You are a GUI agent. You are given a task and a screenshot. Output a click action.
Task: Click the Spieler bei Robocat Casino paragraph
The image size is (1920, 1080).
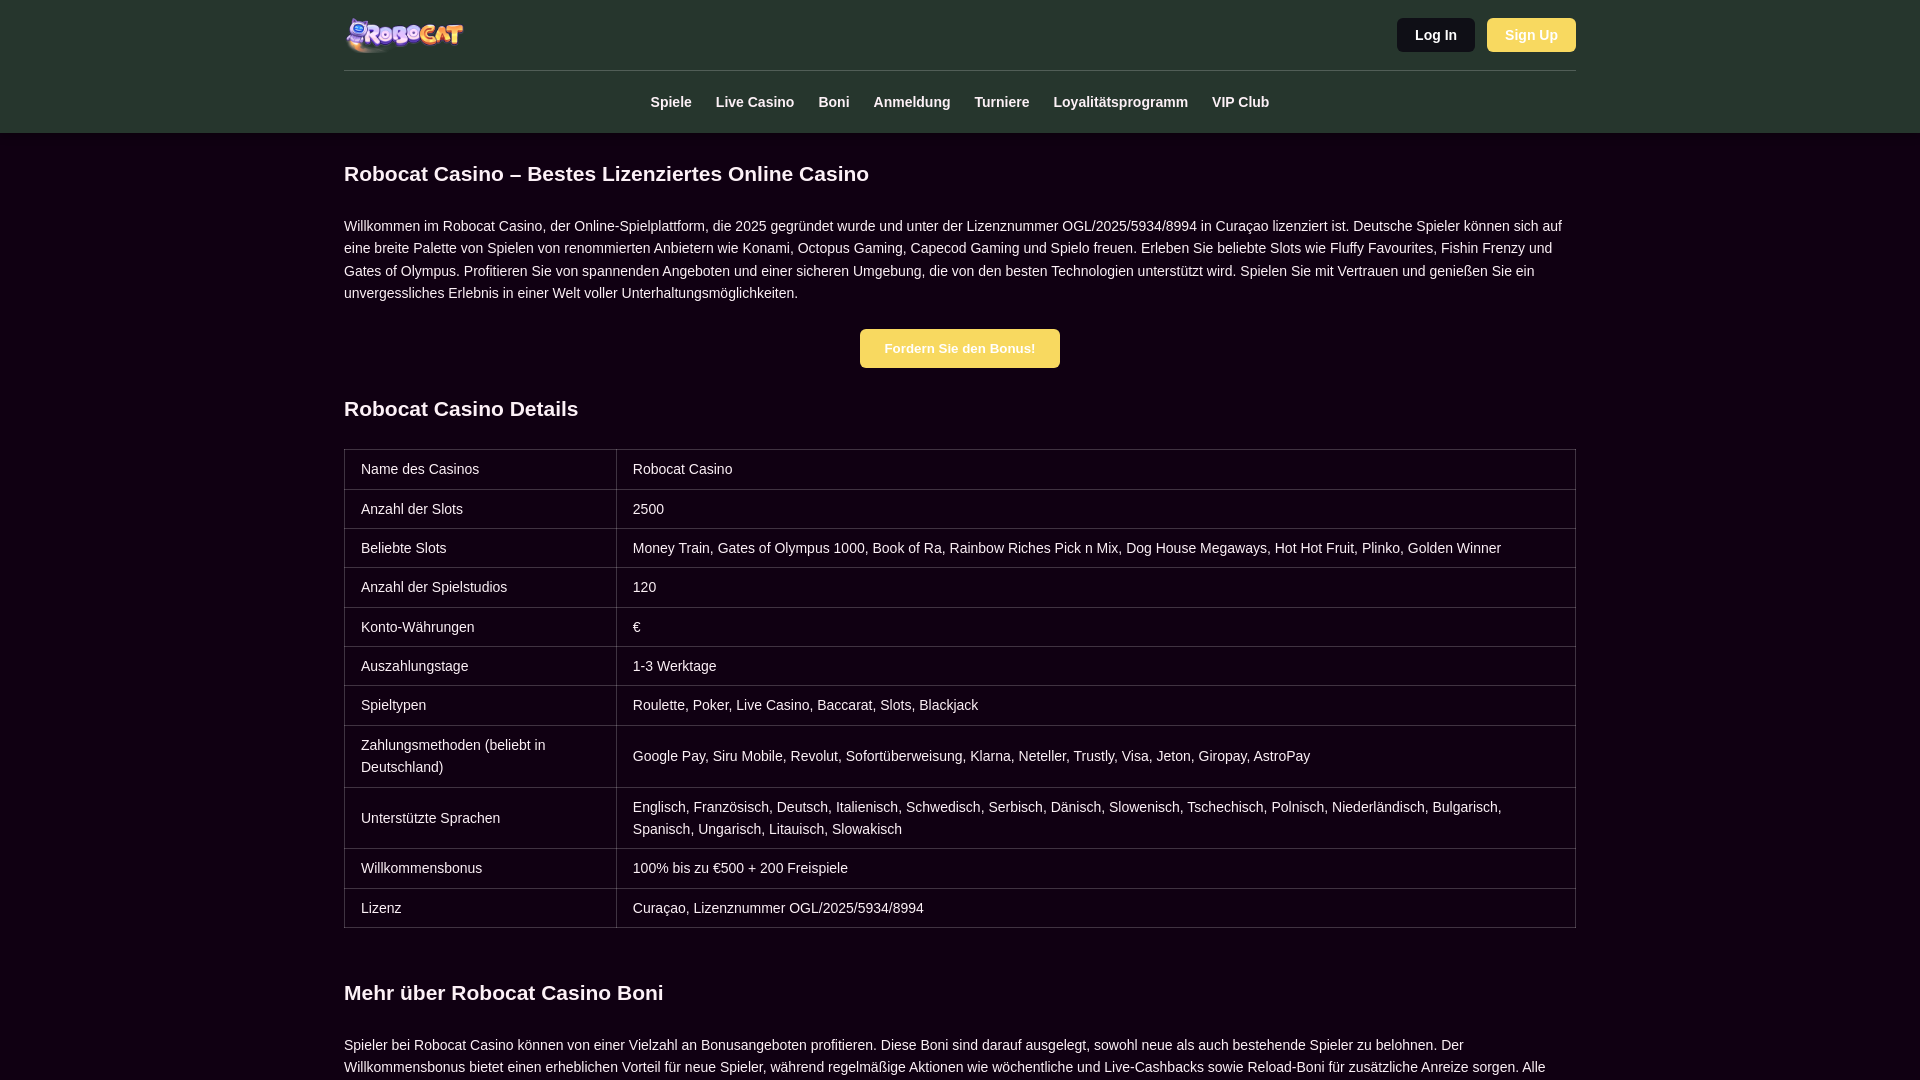[x=960, y=1057]
